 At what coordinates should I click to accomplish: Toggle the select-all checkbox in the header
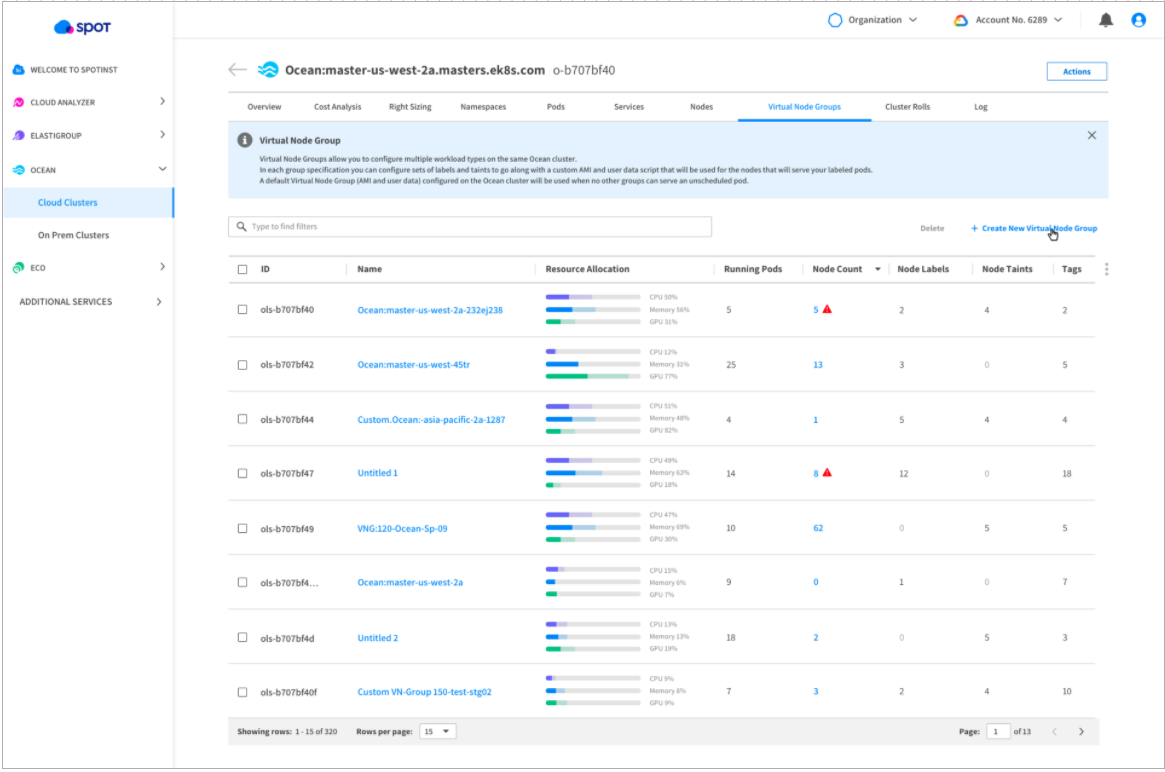point(242,269)
